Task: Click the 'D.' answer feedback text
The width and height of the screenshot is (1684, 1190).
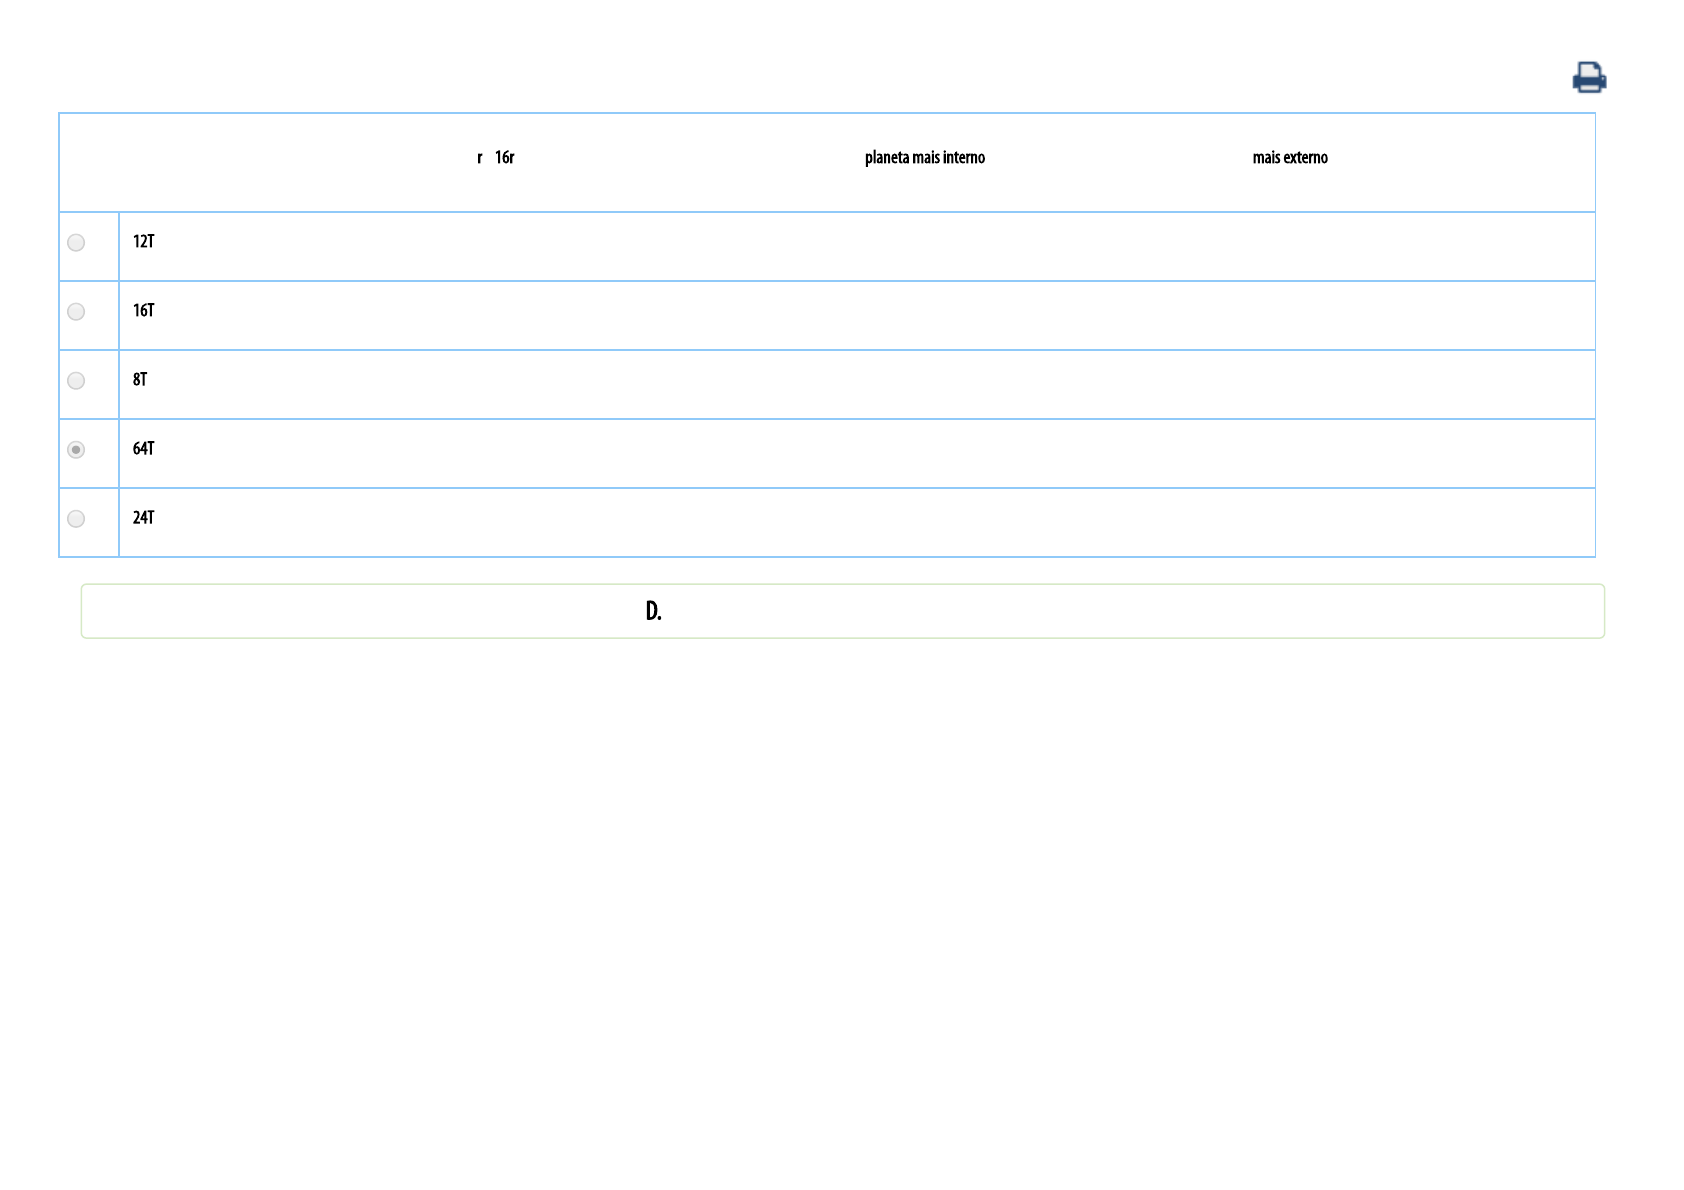Action: pos(653,611)
